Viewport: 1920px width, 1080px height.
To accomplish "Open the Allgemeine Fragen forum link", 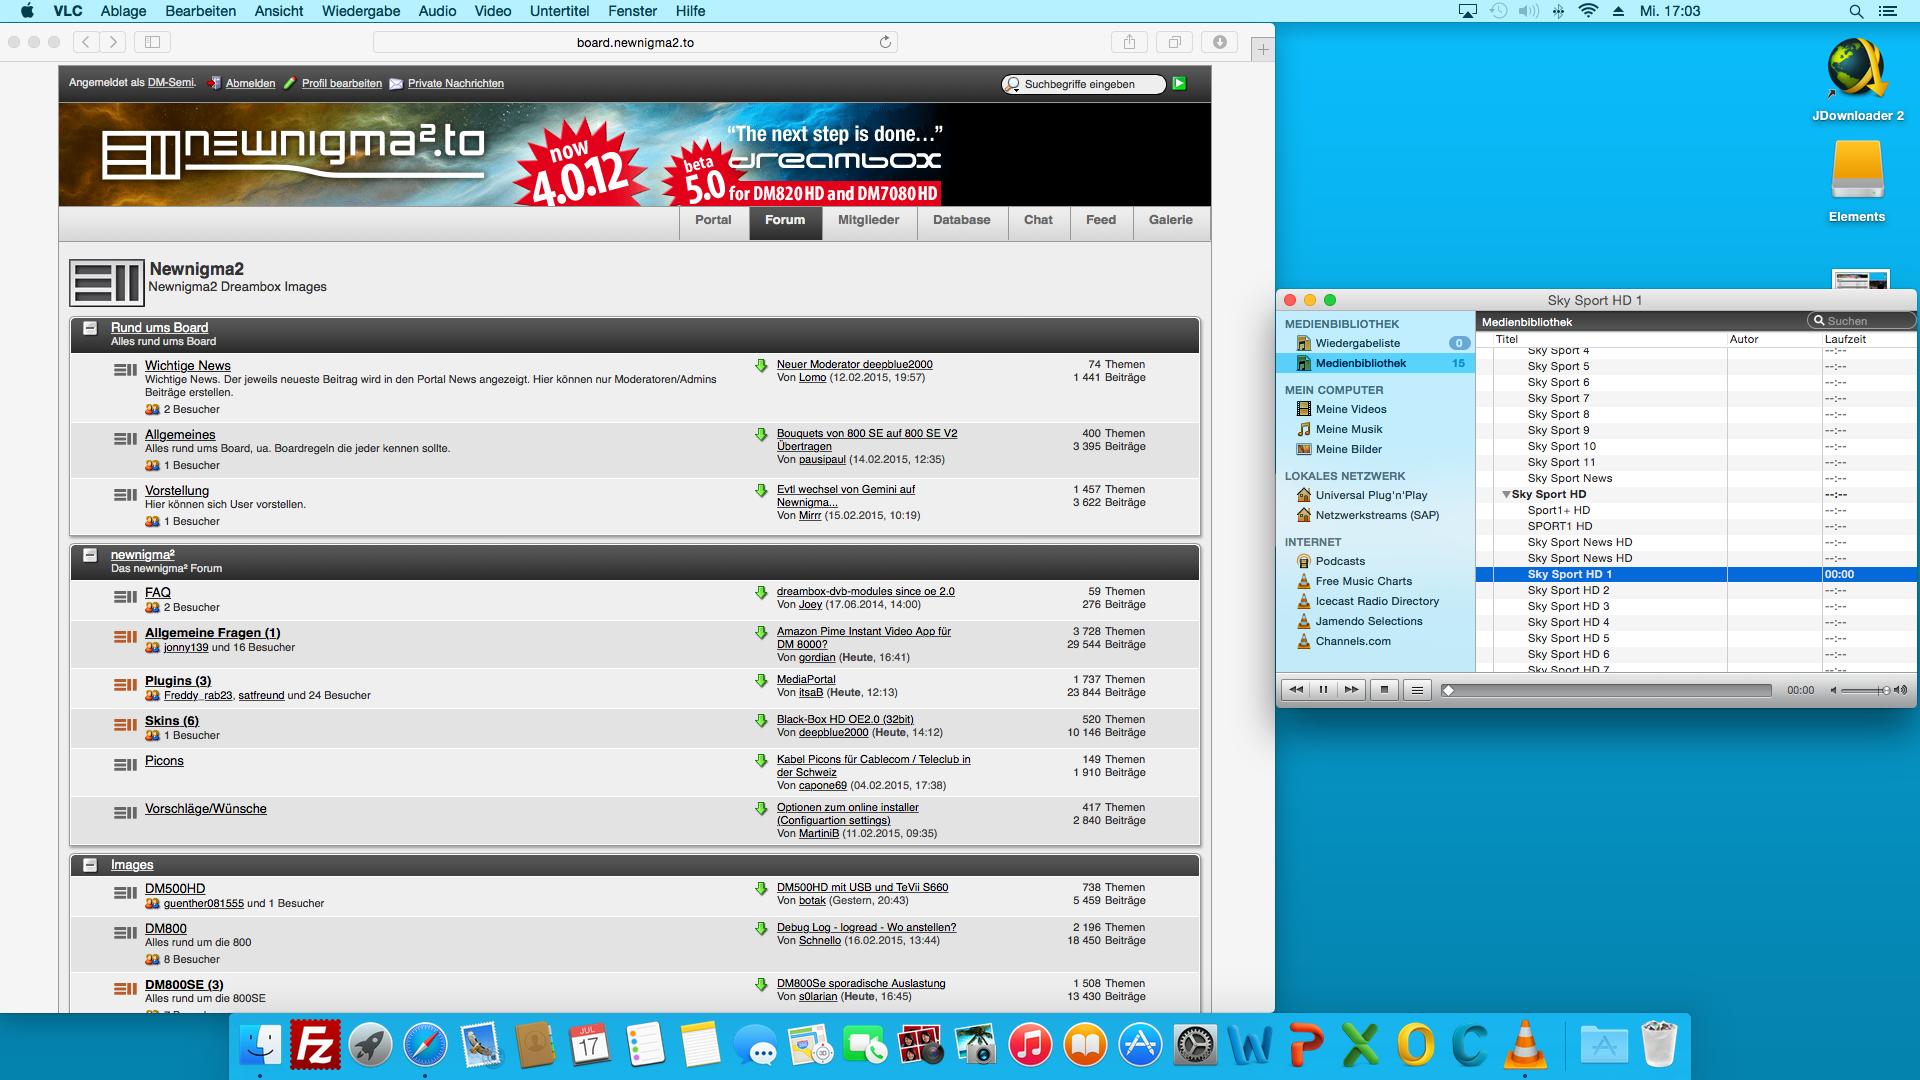I will (212, 633).
